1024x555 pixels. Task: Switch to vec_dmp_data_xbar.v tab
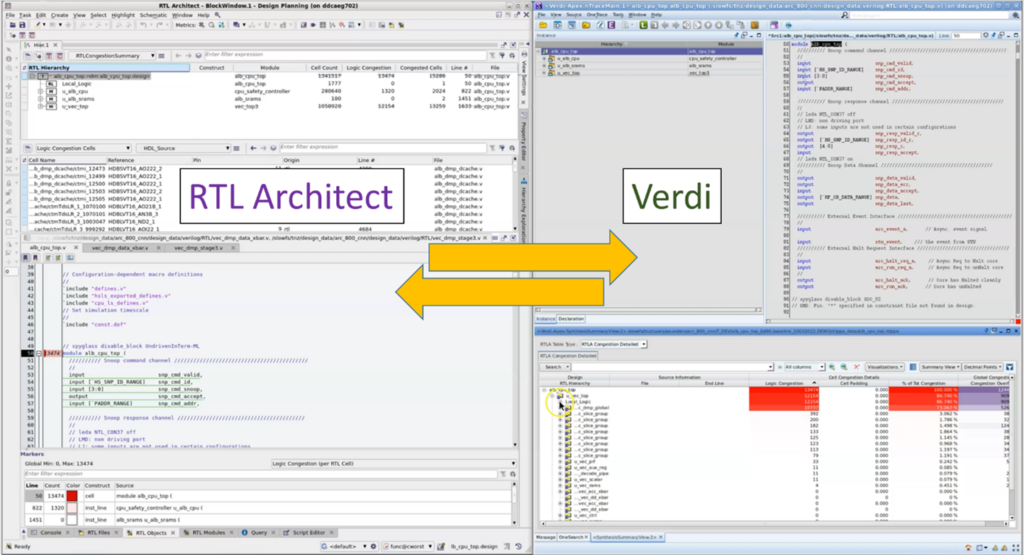tap(120, 248)
